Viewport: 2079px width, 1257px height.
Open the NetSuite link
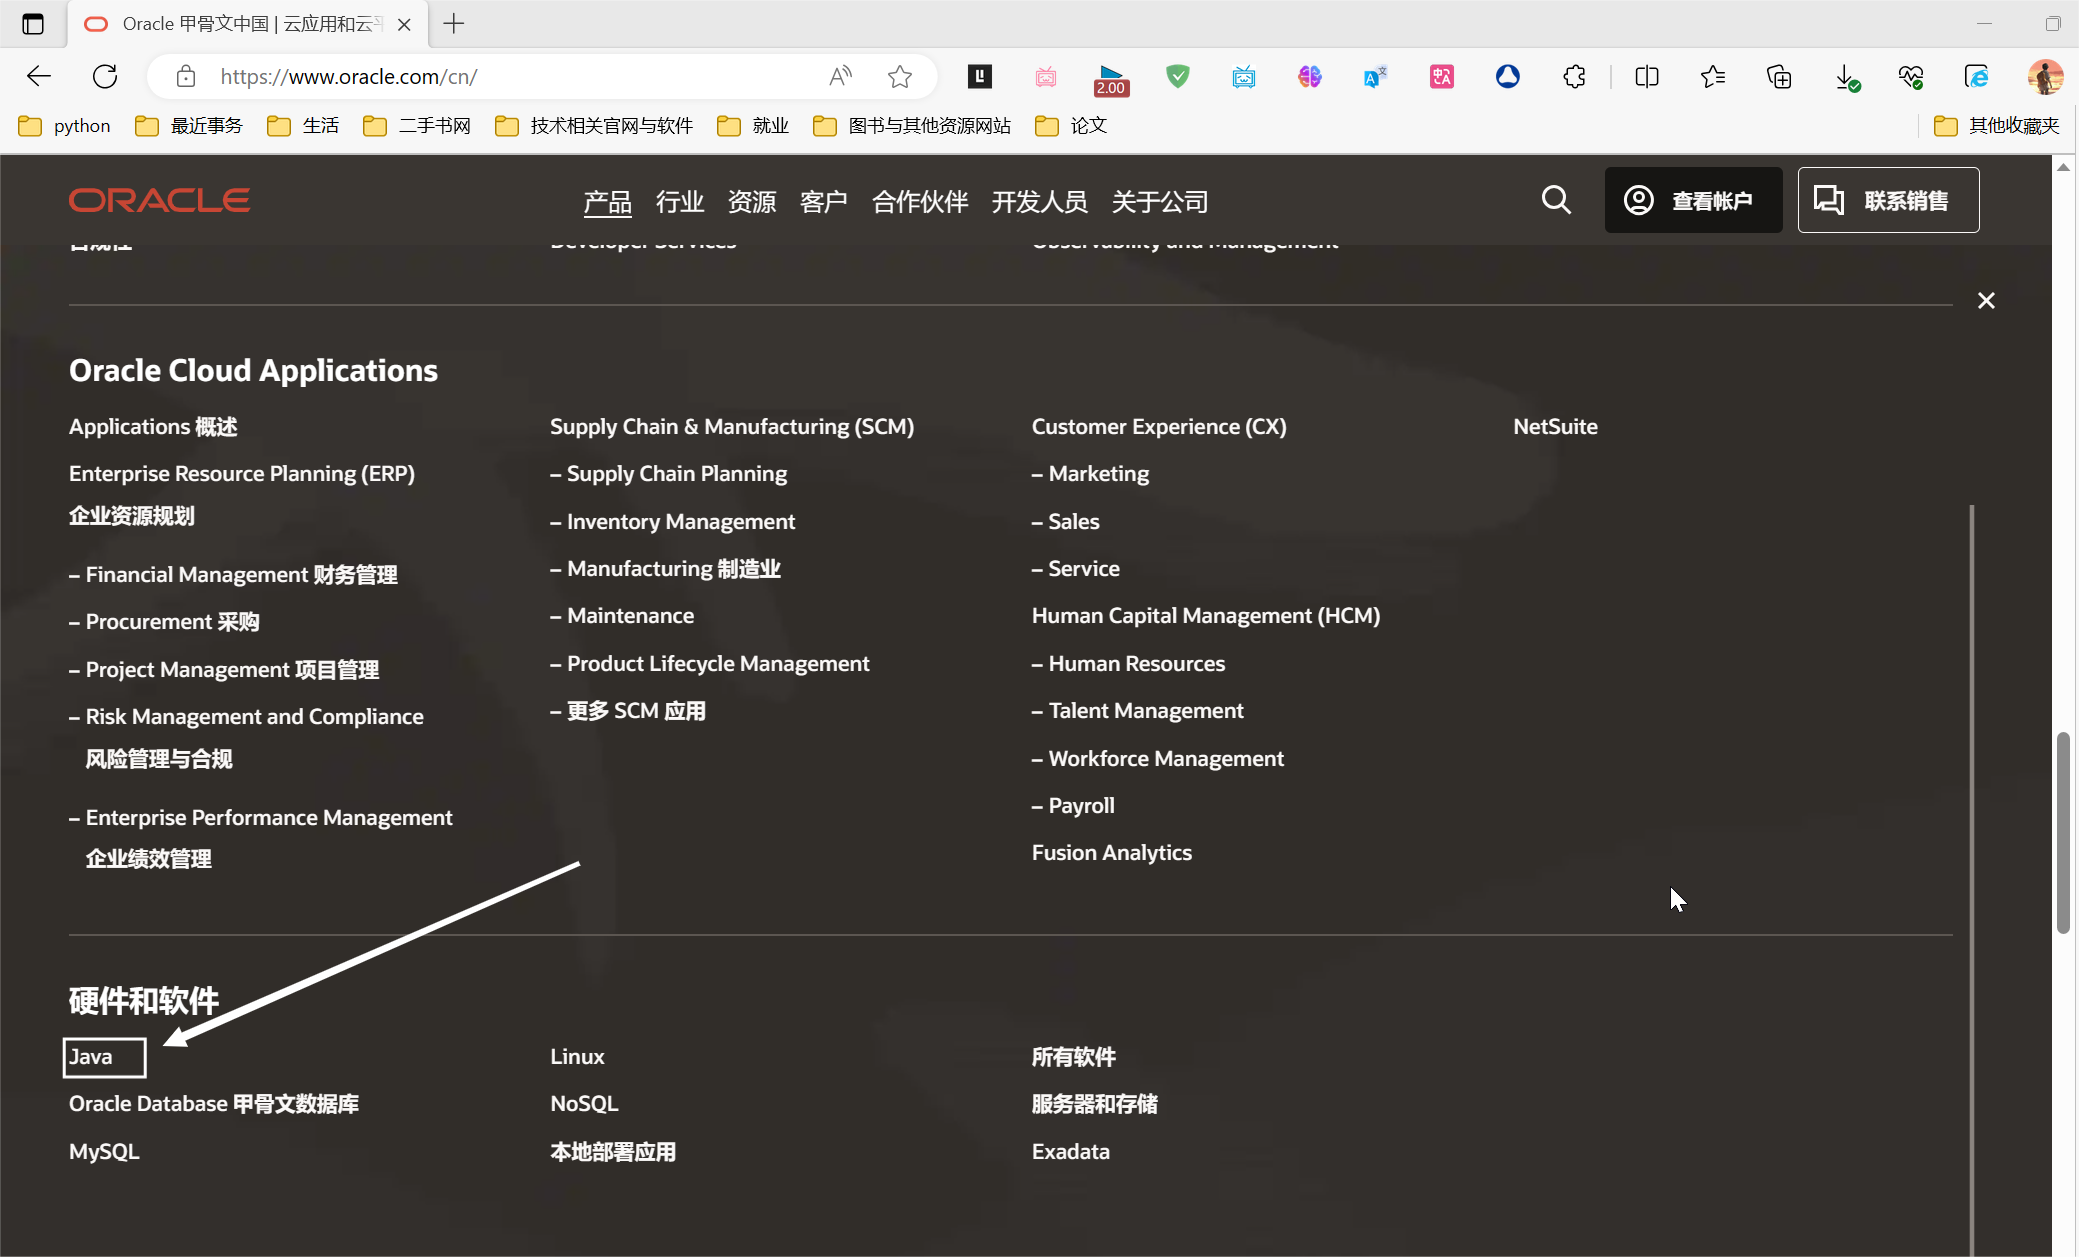point(1555,427)
